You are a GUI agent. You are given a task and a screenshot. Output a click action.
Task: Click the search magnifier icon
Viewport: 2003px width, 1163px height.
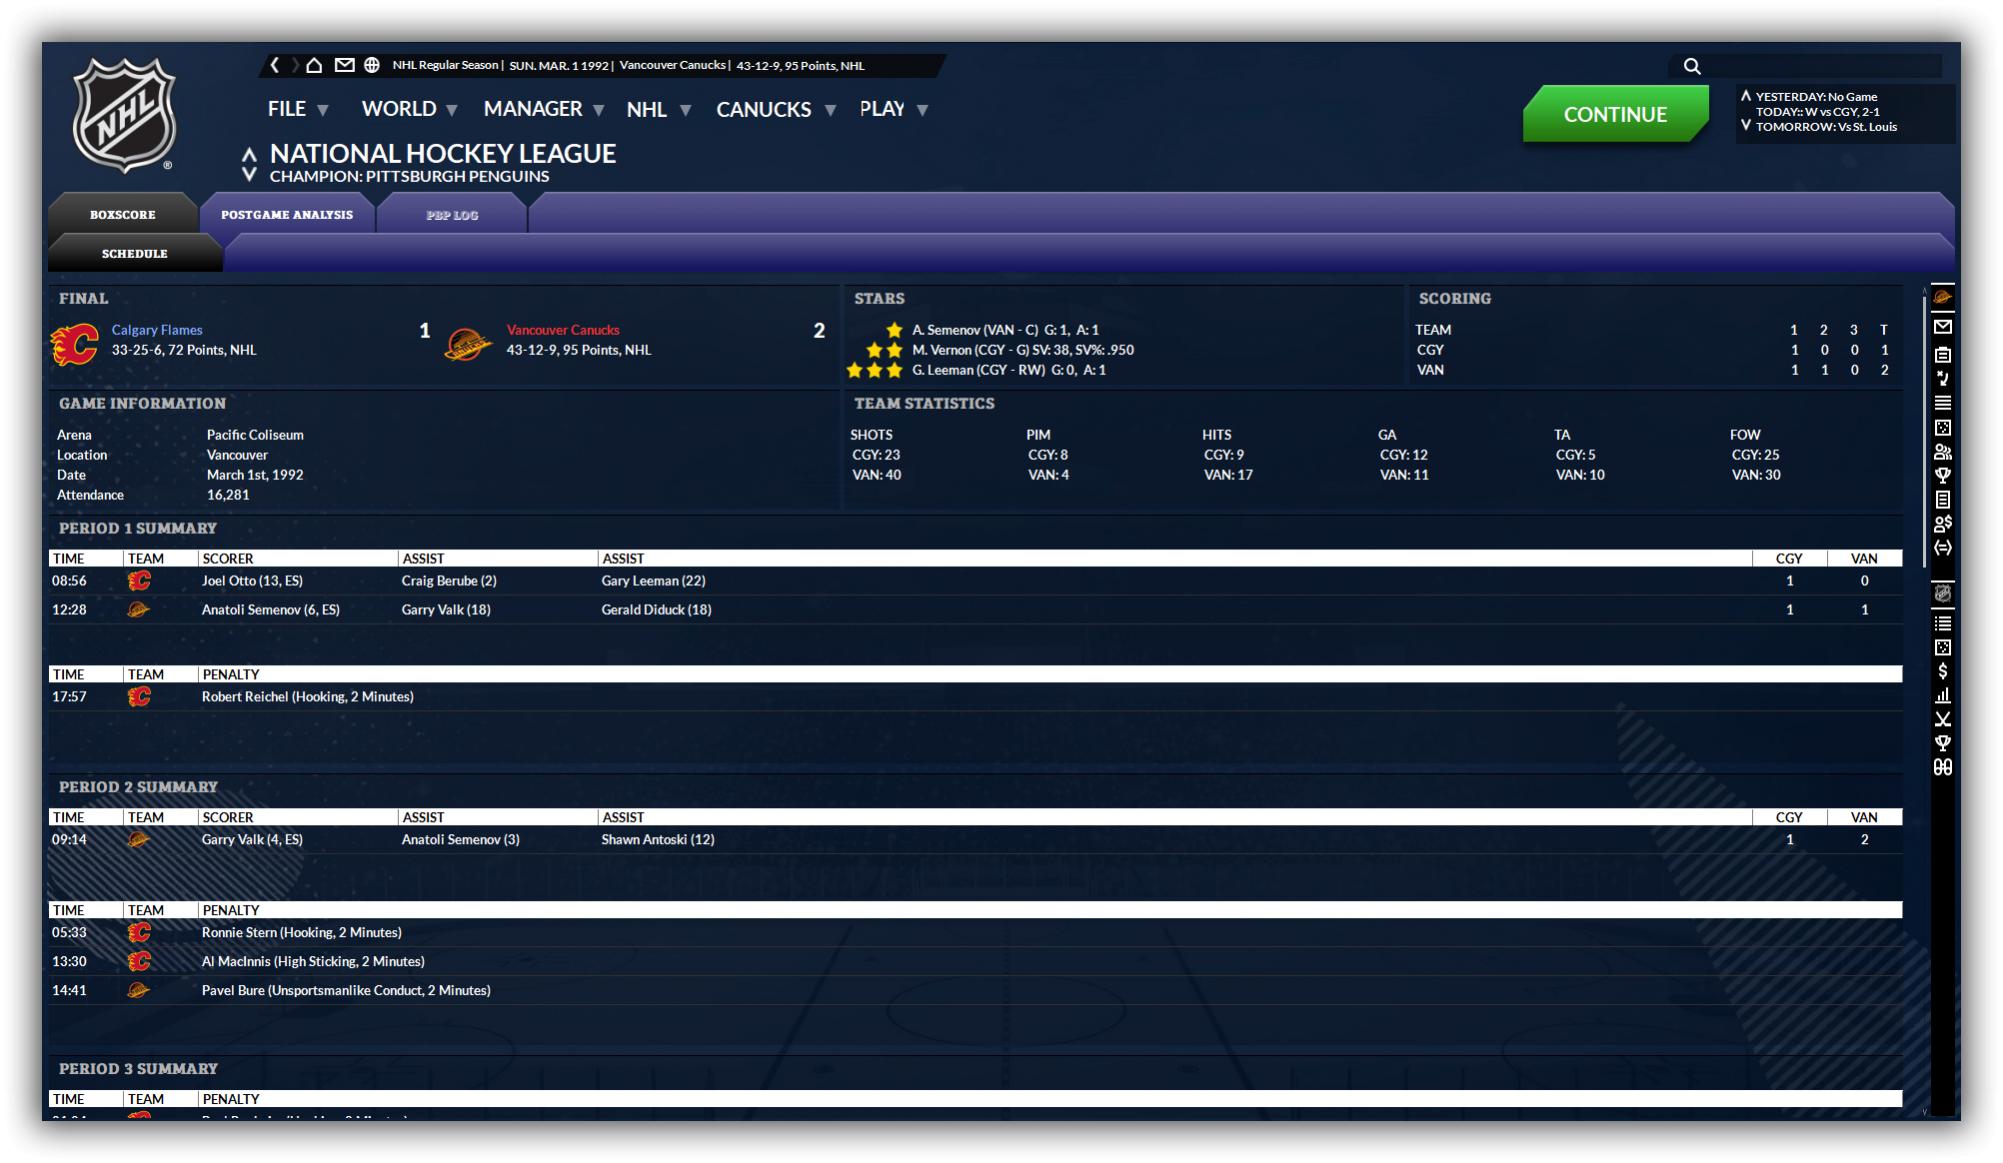click(1692, 66)
